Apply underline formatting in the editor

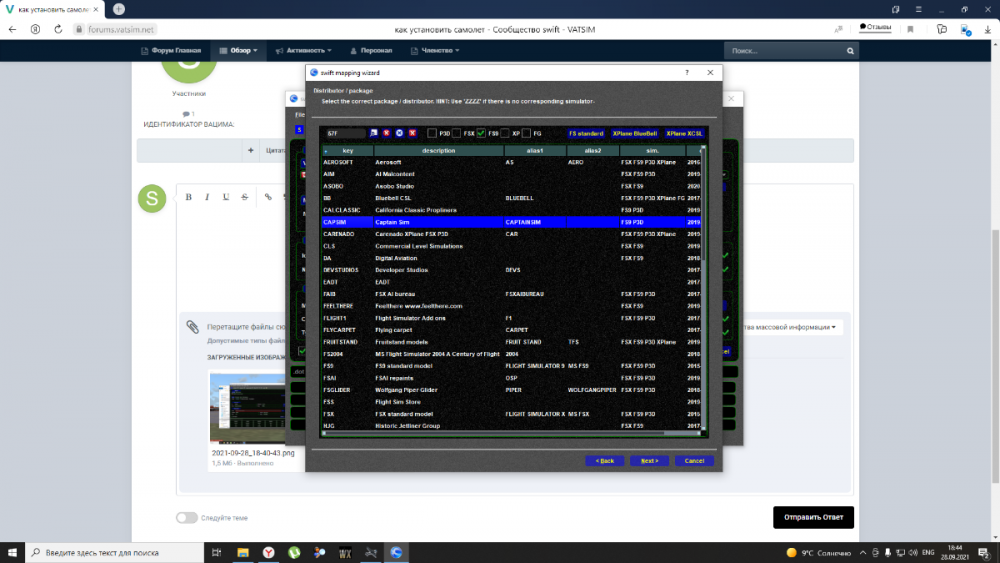pos(226,197)
